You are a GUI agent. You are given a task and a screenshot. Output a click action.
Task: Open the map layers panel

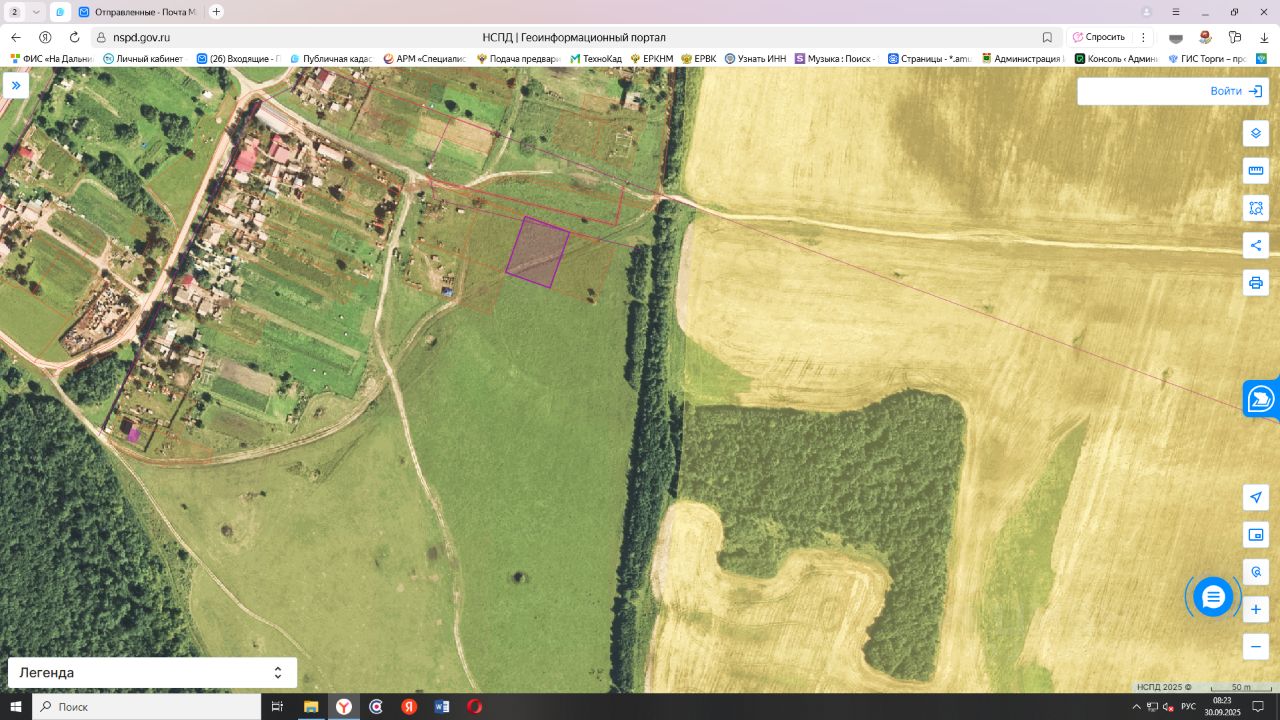pos(1256,133)
